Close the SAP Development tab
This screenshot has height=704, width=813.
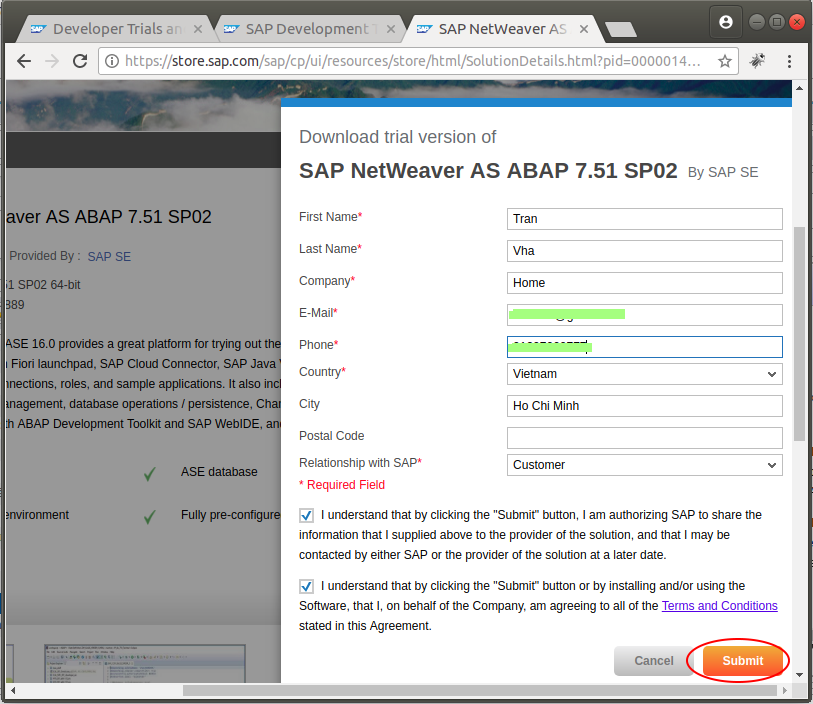(x=391, y=29)
